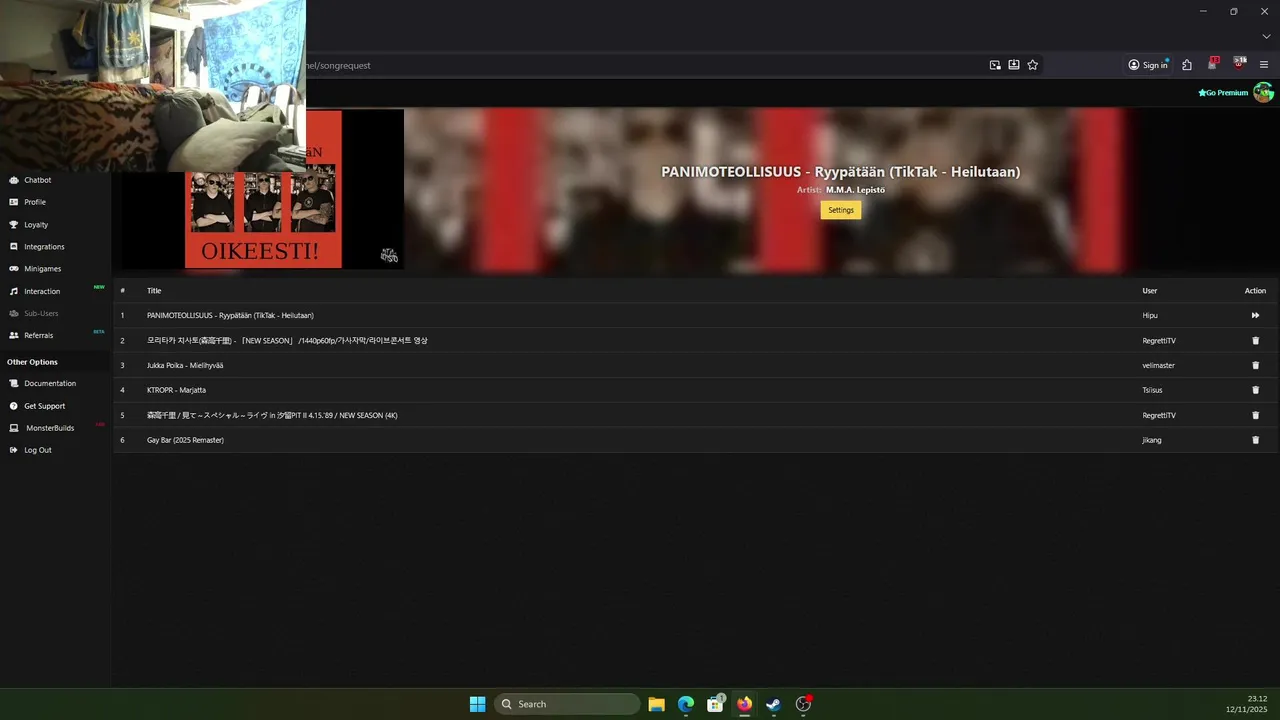Open Microsoft Store from the taskbar
The height and width of the screenshot is (720, 1280).
point(715,704)
